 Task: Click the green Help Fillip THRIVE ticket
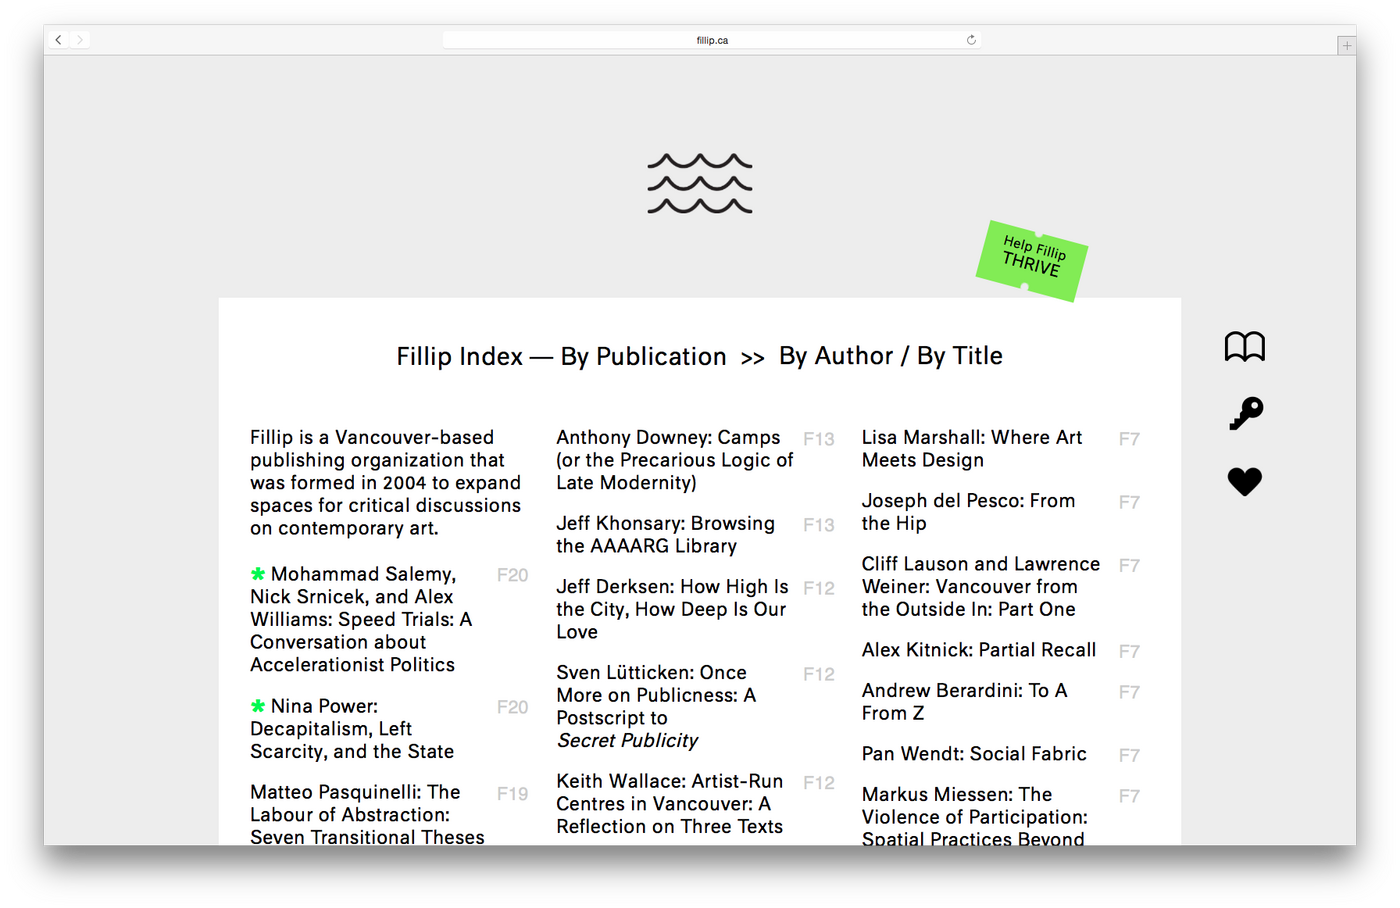1032,261
